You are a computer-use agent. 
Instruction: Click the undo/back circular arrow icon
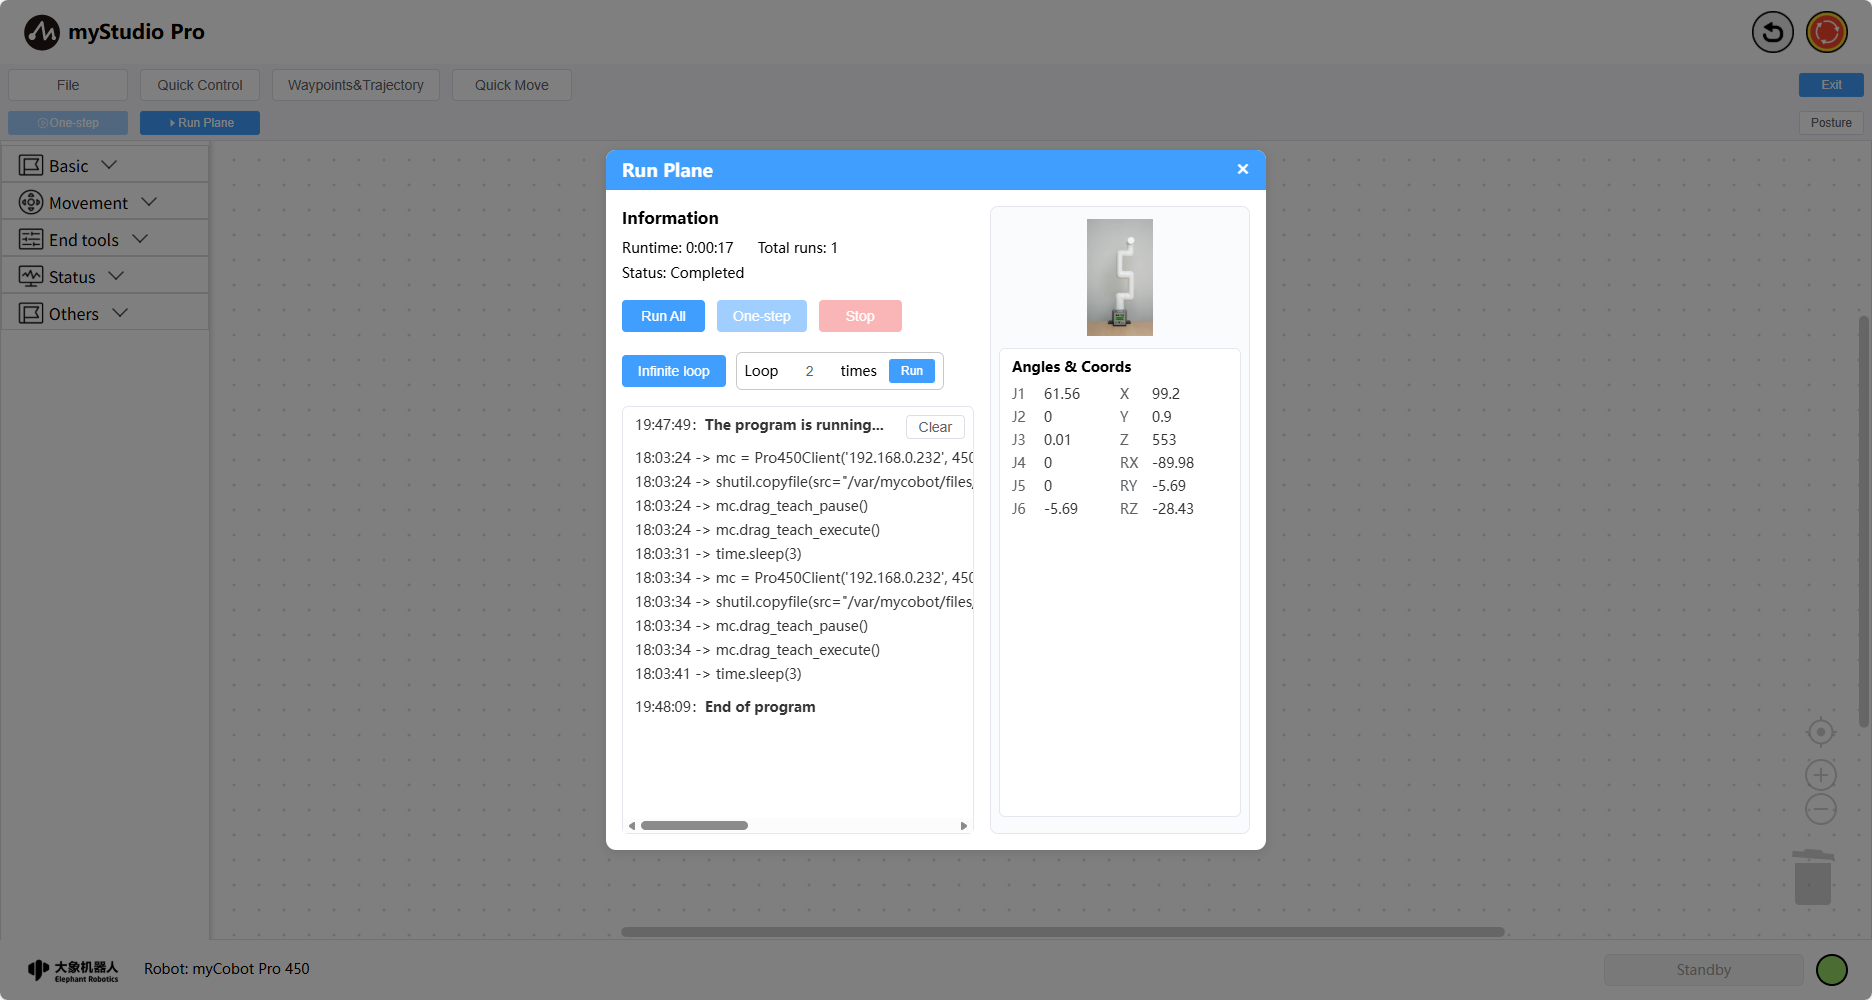click(1772, 32)
